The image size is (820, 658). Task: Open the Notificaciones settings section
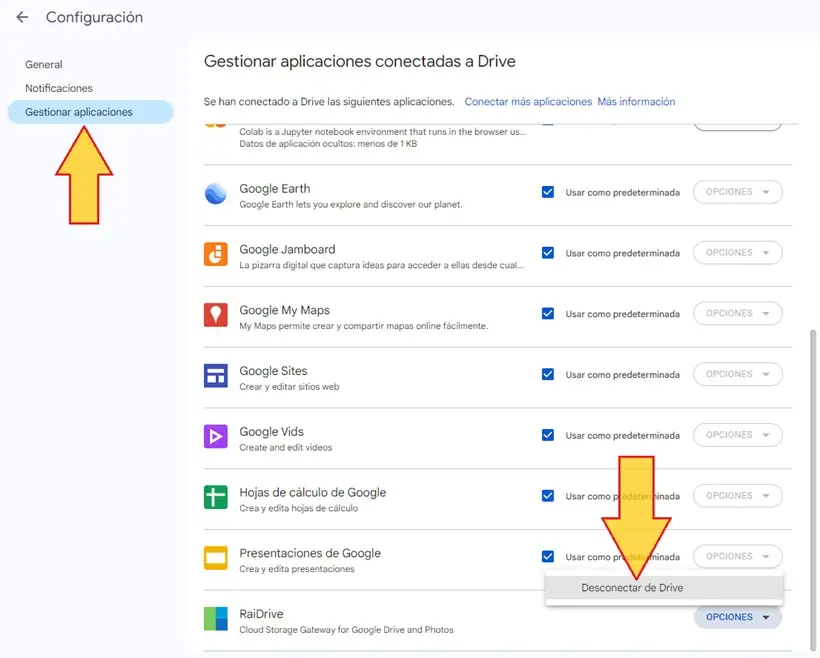59,88
